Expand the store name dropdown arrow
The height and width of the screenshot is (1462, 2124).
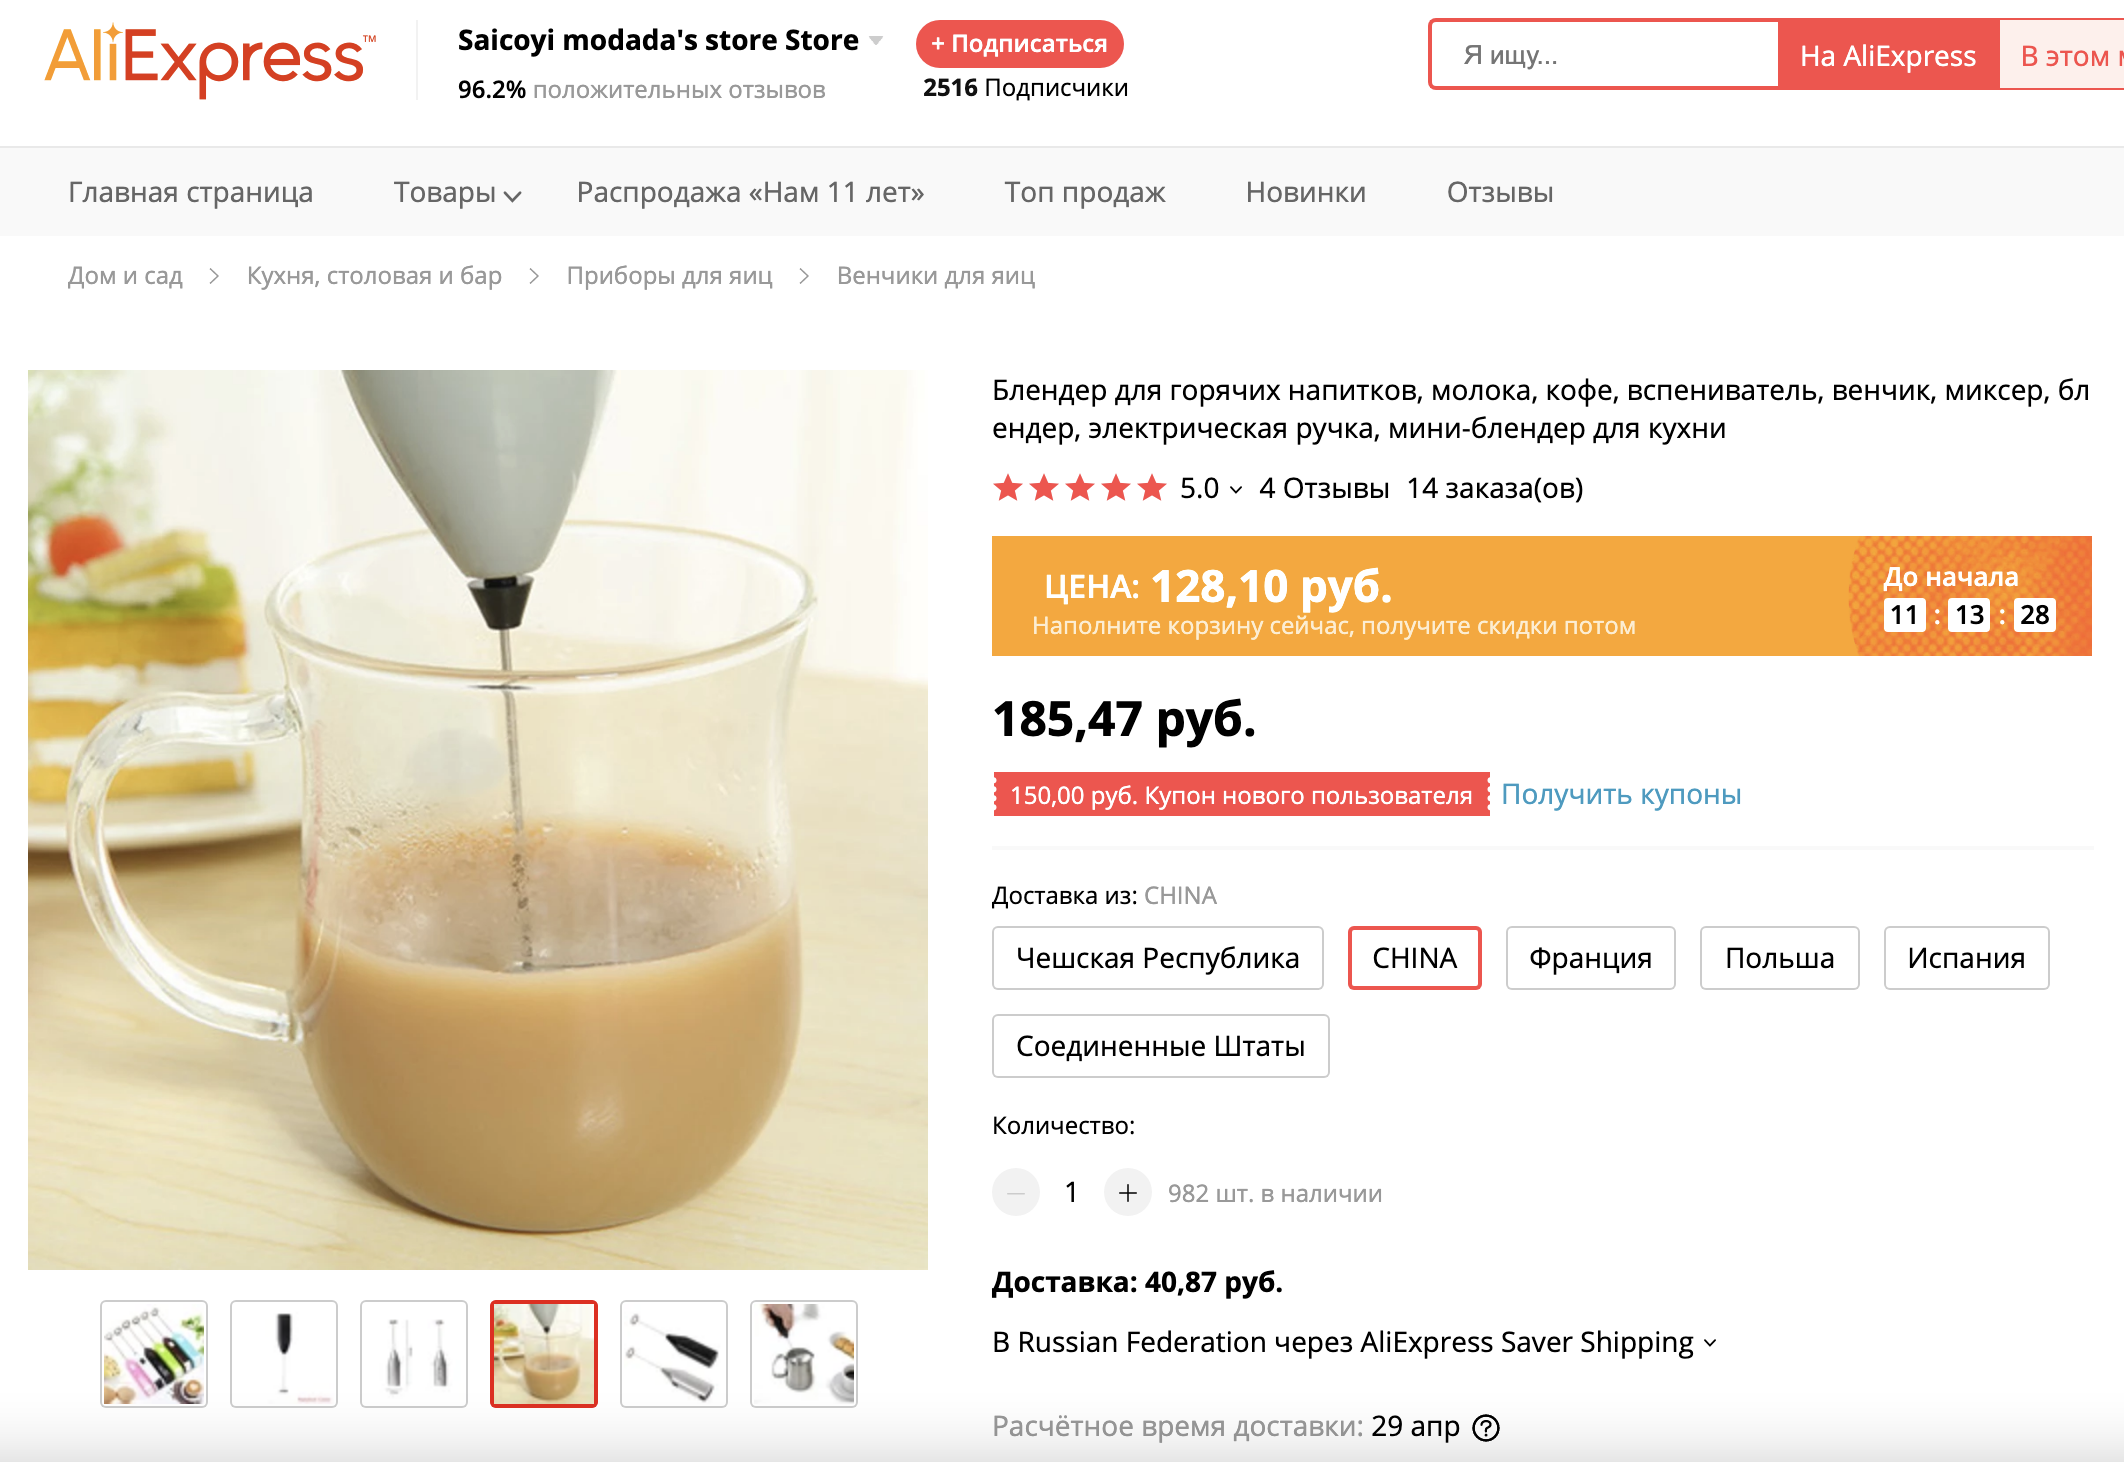[876, 41]
